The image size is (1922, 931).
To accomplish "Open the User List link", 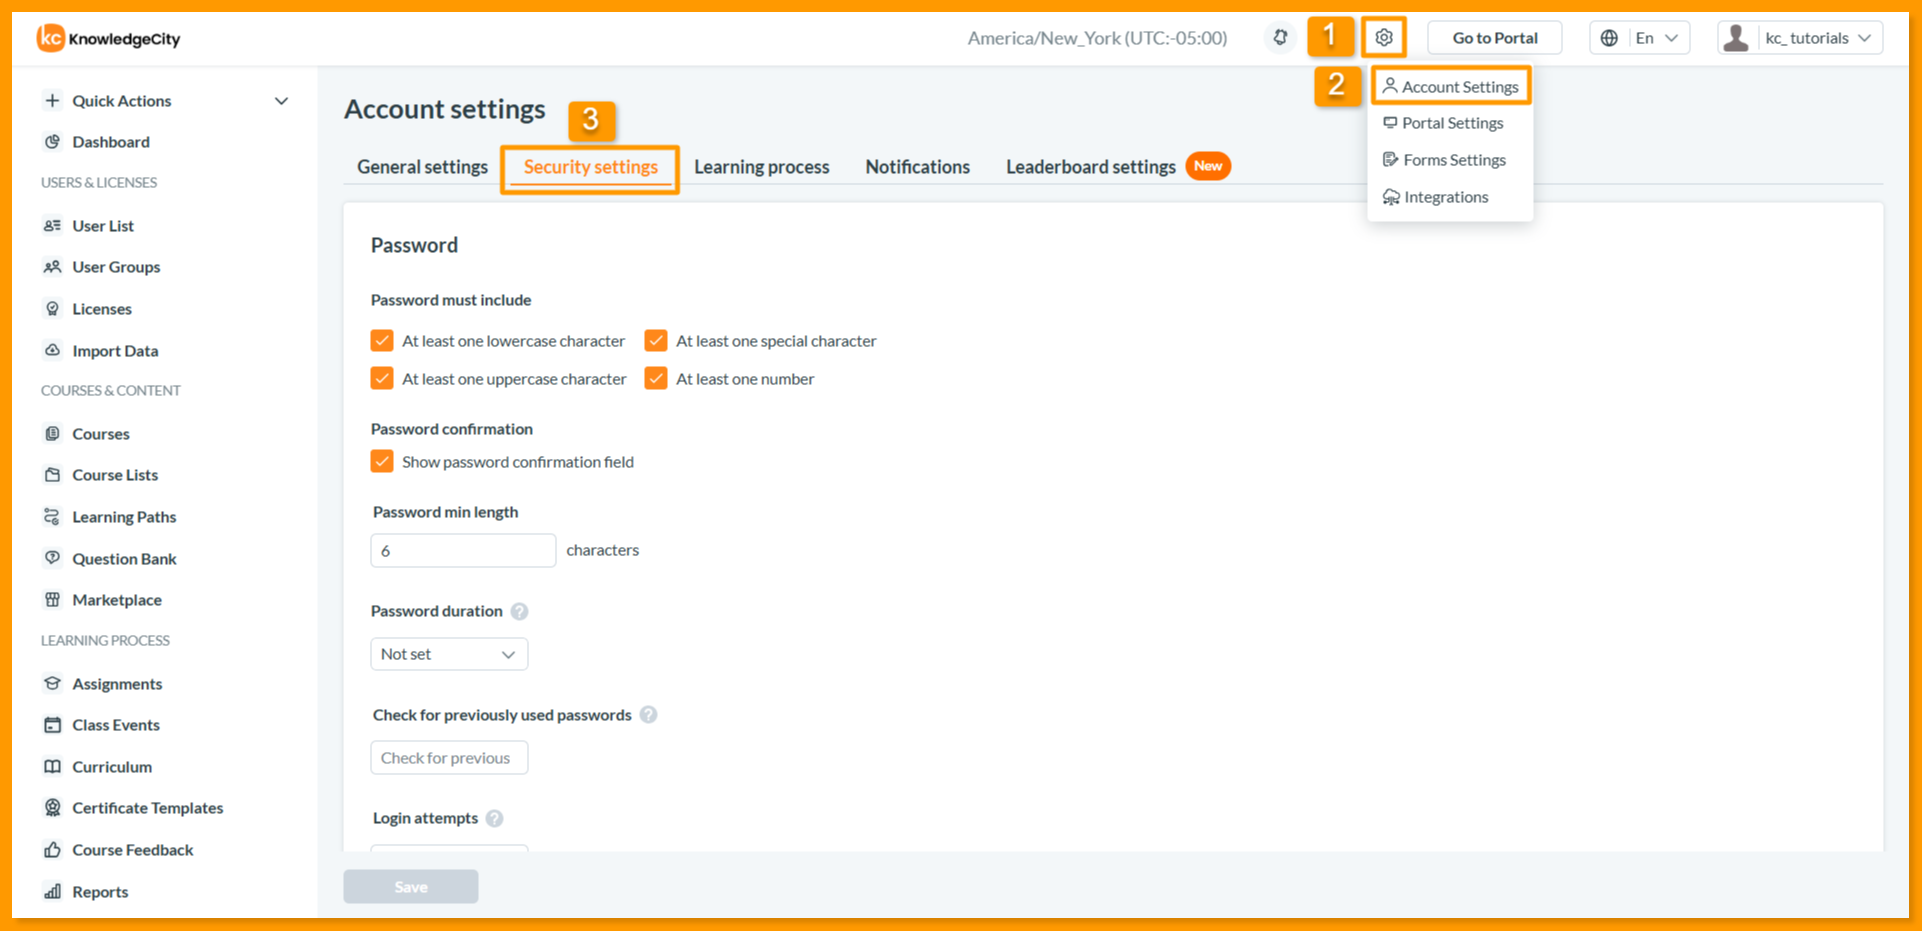I will (x=103, y=226).
